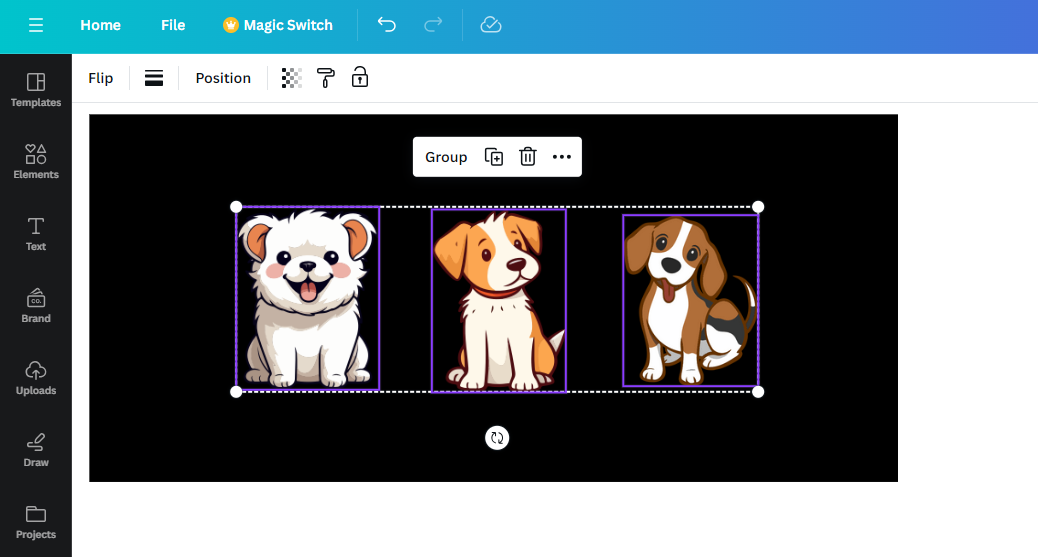Select the beagle puppy image
The height and width of the screenshot is (557, 1038).
690,300
